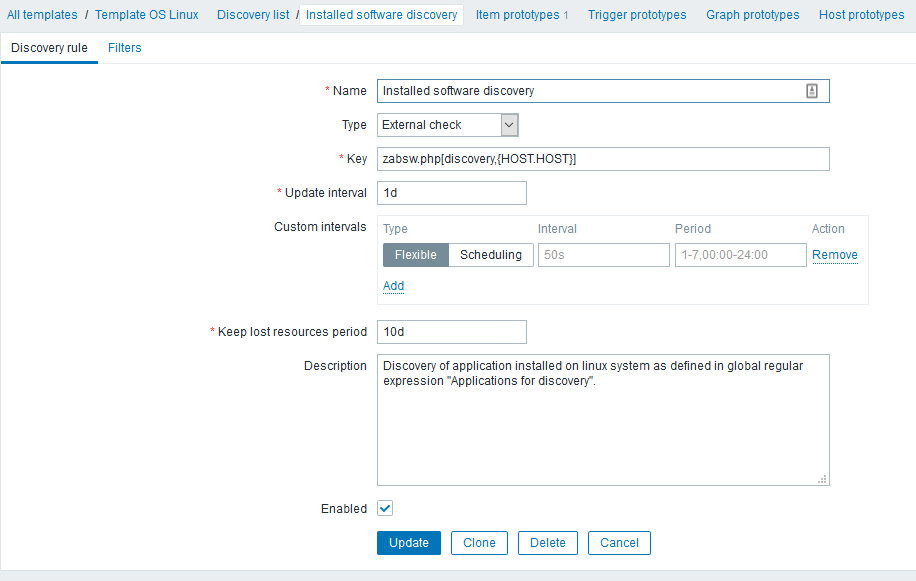Screen dimensions: 916x581
Task: Open the Type dropdown showing External check
Action: tap(447, 125)
